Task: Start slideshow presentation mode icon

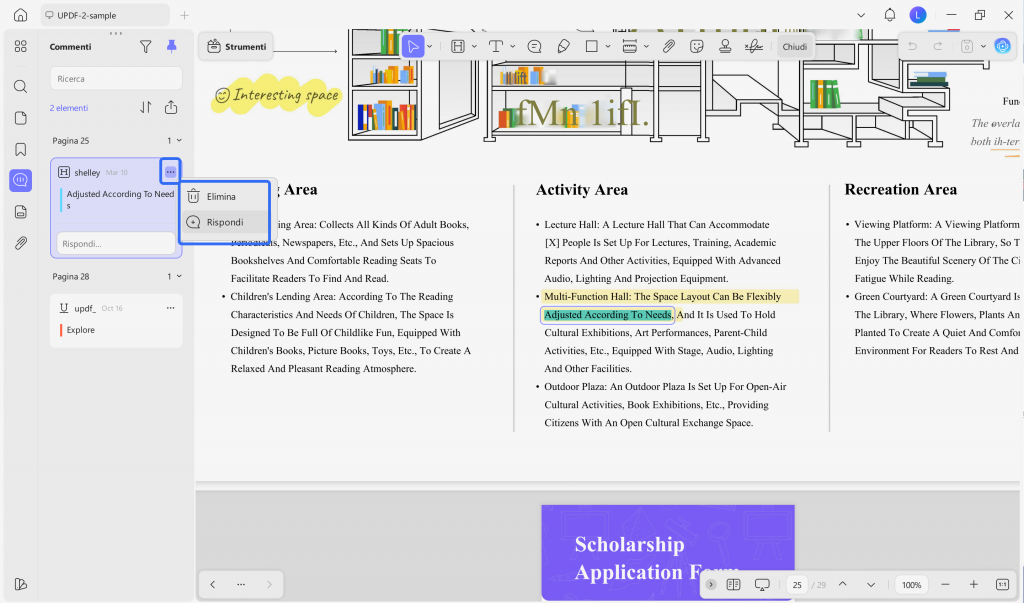Action: point(761,584)
